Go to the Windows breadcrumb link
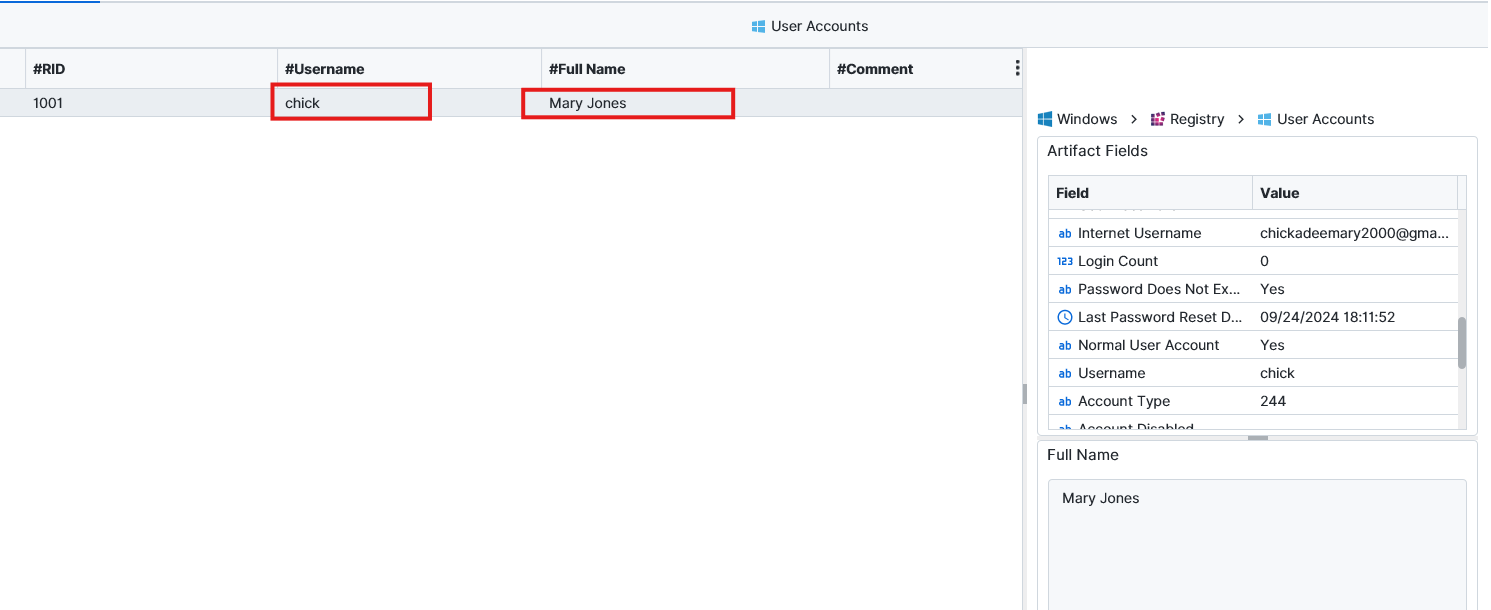The image size is (1491, 610). (1087, 119)
